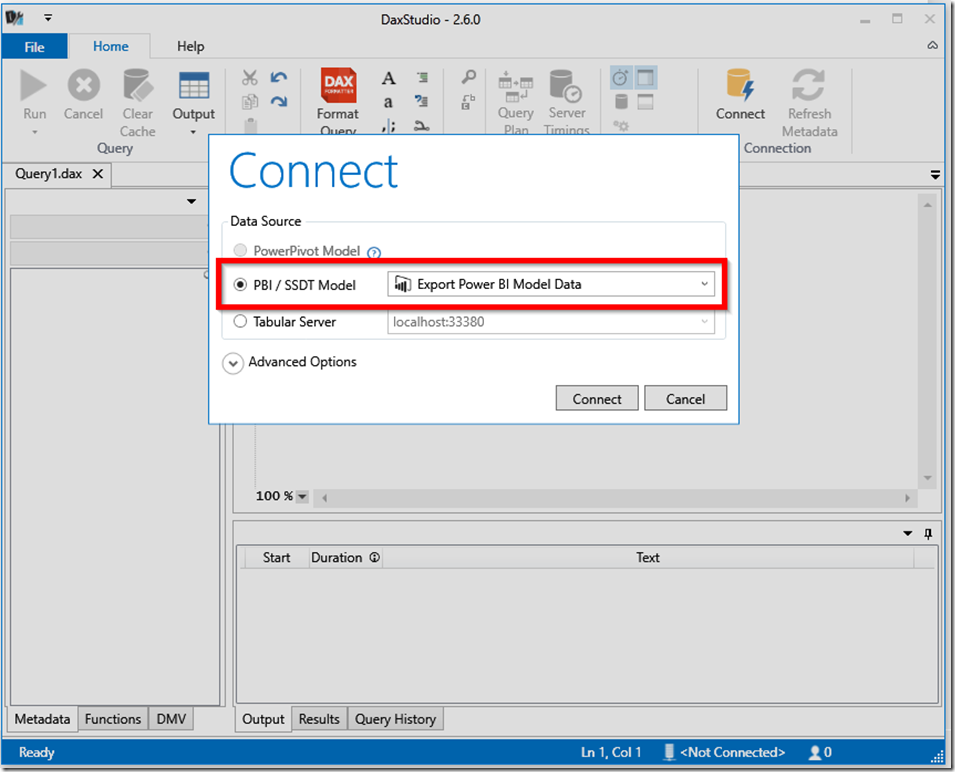Click the Start column header
Screen dimensions: 955x772
click(x=277, y=557)
